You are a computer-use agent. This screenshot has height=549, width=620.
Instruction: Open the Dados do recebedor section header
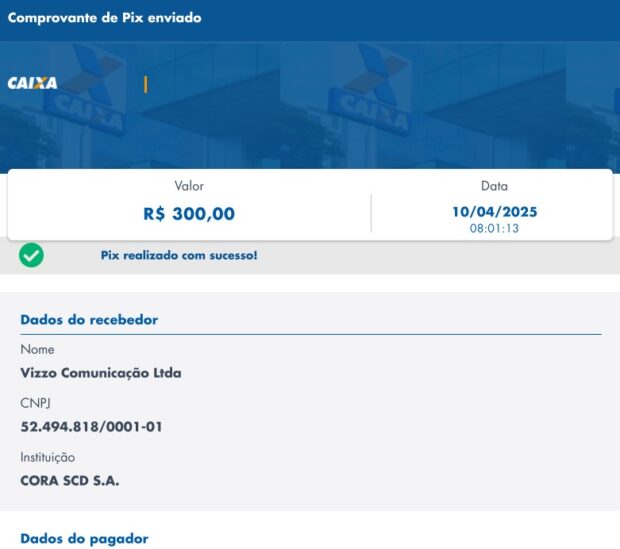point(89,320)
